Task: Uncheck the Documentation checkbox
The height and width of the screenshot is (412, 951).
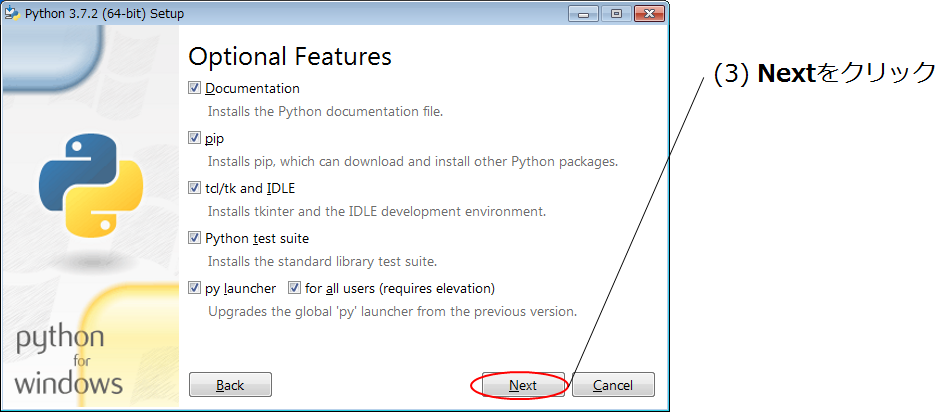Action: pyautogui.click(x=194, y=88)
